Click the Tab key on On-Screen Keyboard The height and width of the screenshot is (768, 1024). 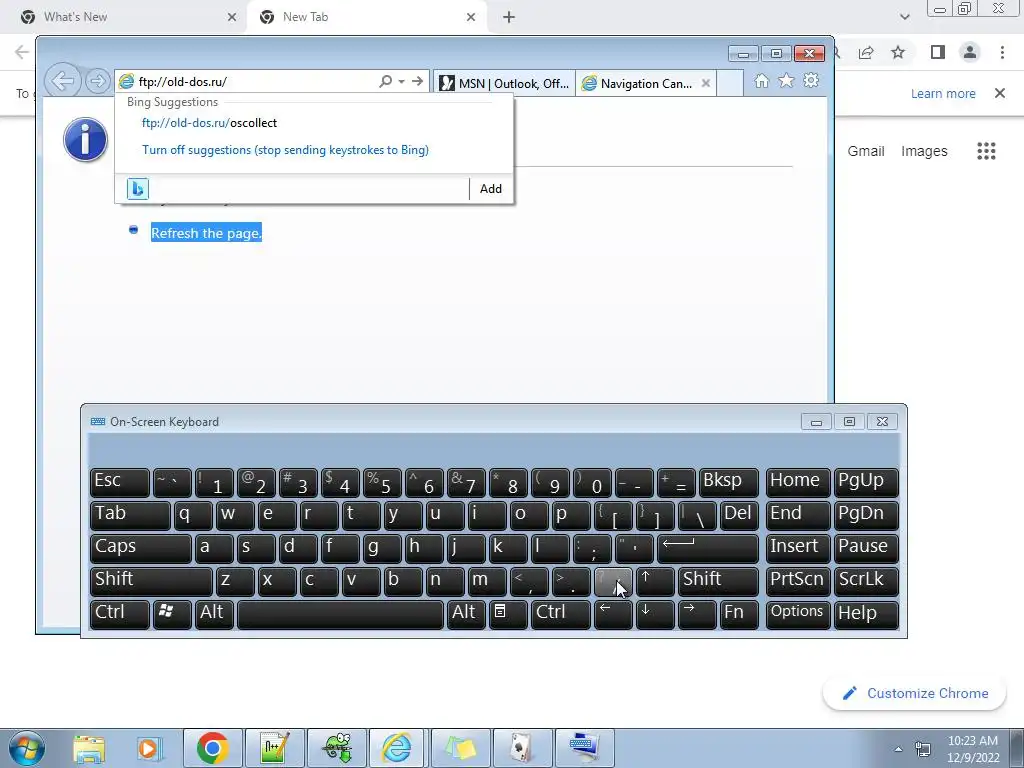(131, 515)
